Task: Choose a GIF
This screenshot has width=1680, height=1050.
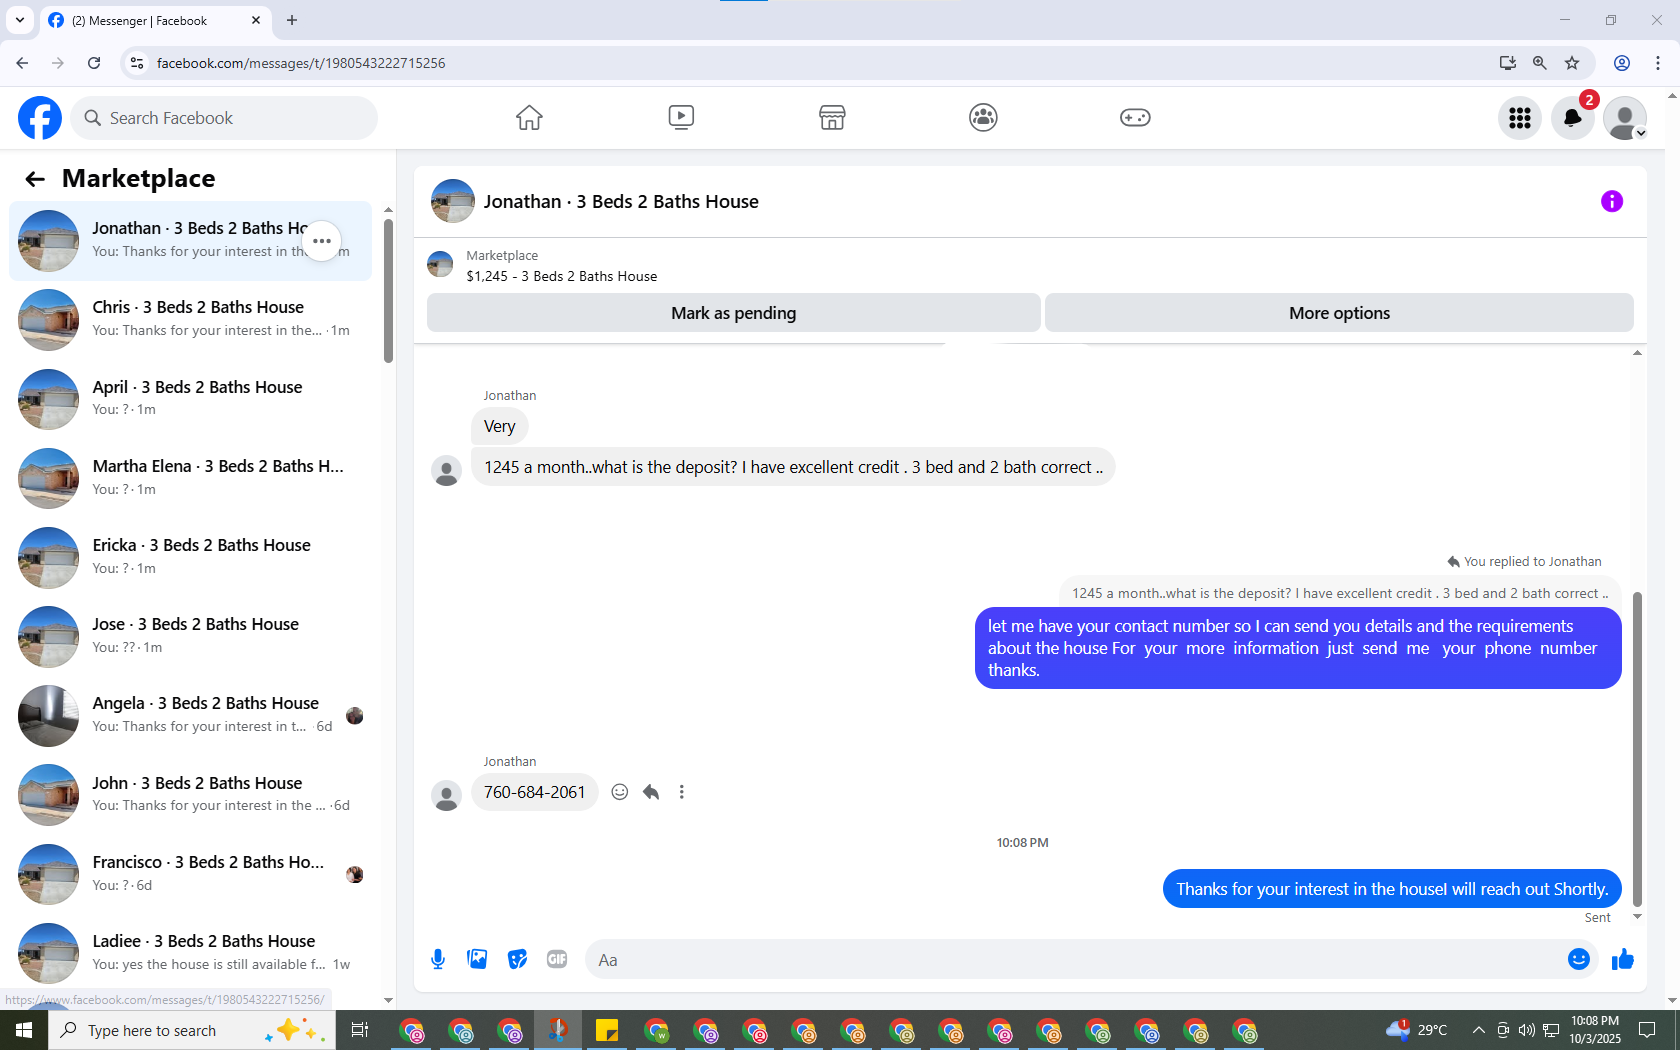Action: pyautogui.click(x=557, y=960)
